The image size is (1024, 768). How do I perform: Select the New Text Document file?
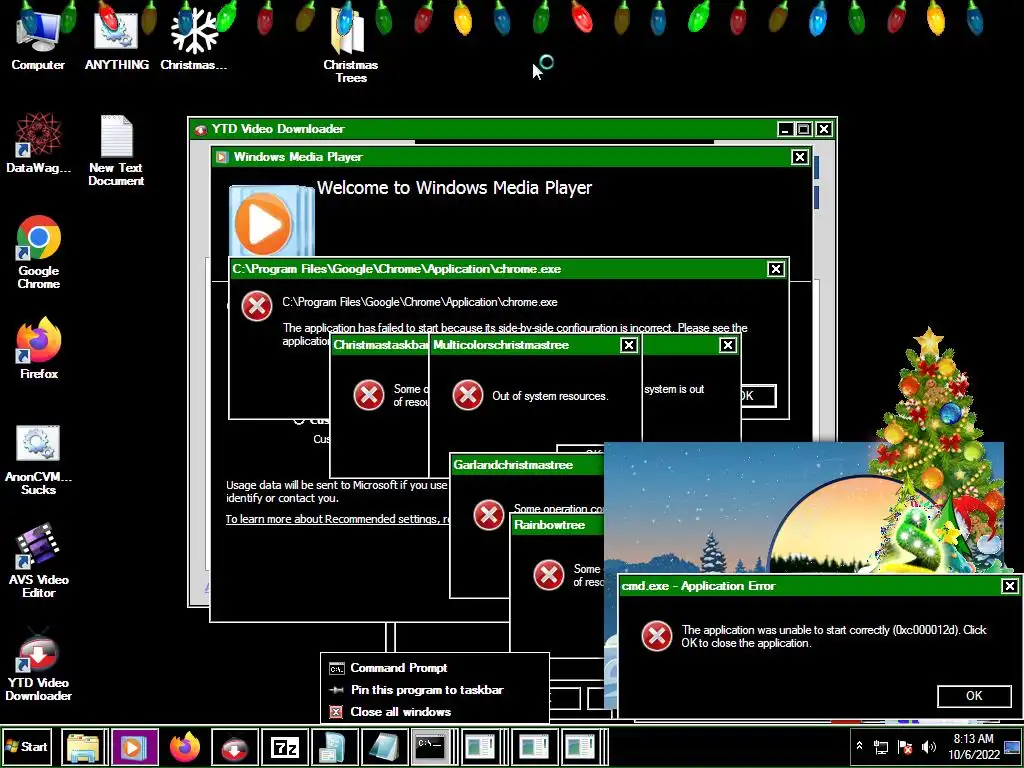[x=116, y=150]
